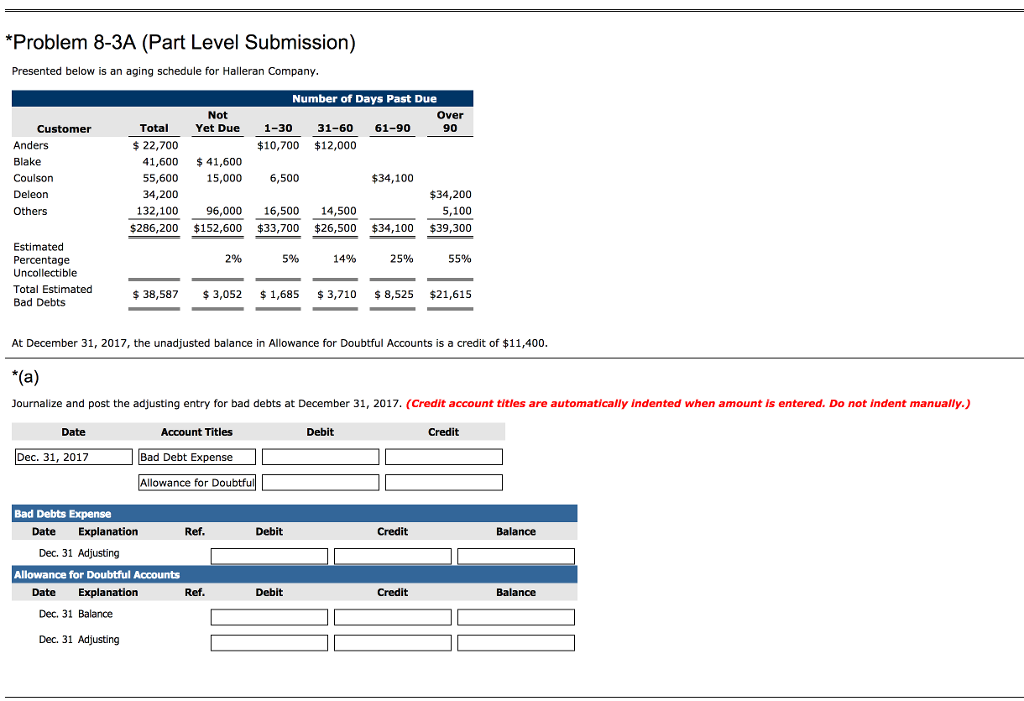Click the Credit field for Allowance for Doubtful entry

tap(443, 482)
